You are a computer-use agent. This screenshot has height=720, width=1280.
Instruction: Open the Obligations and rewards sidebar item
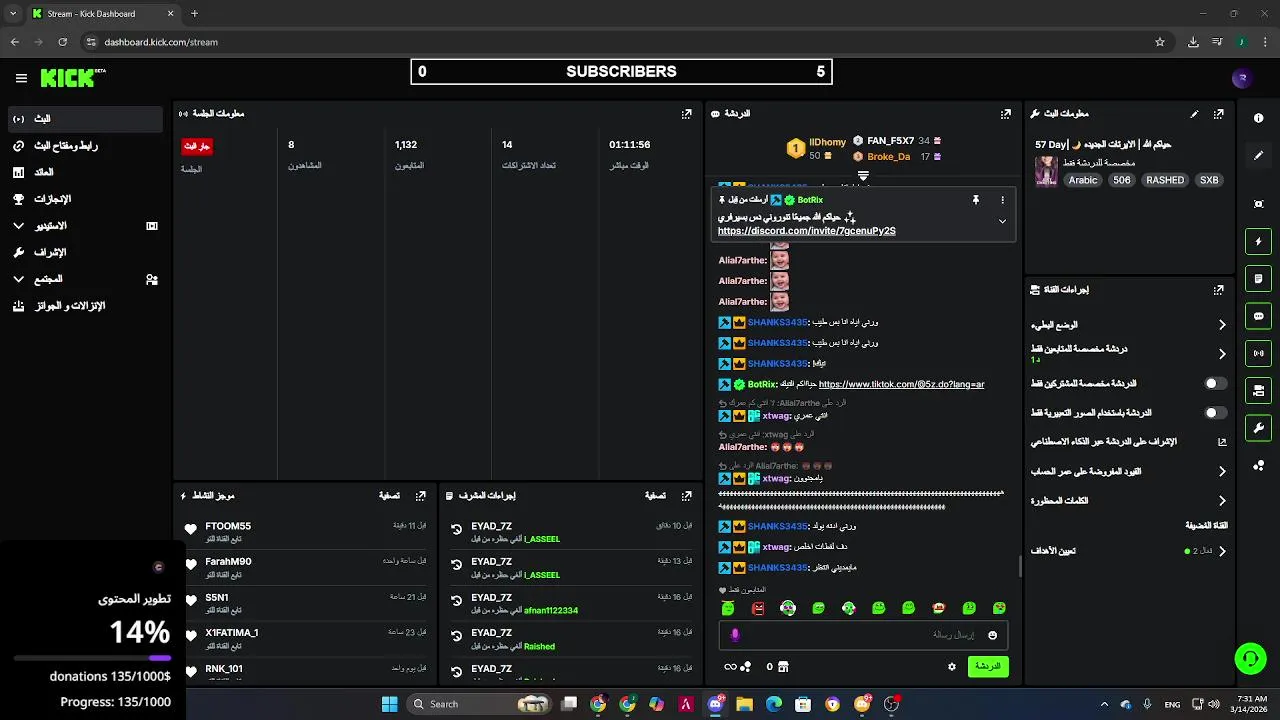click(x=84, y=306)
